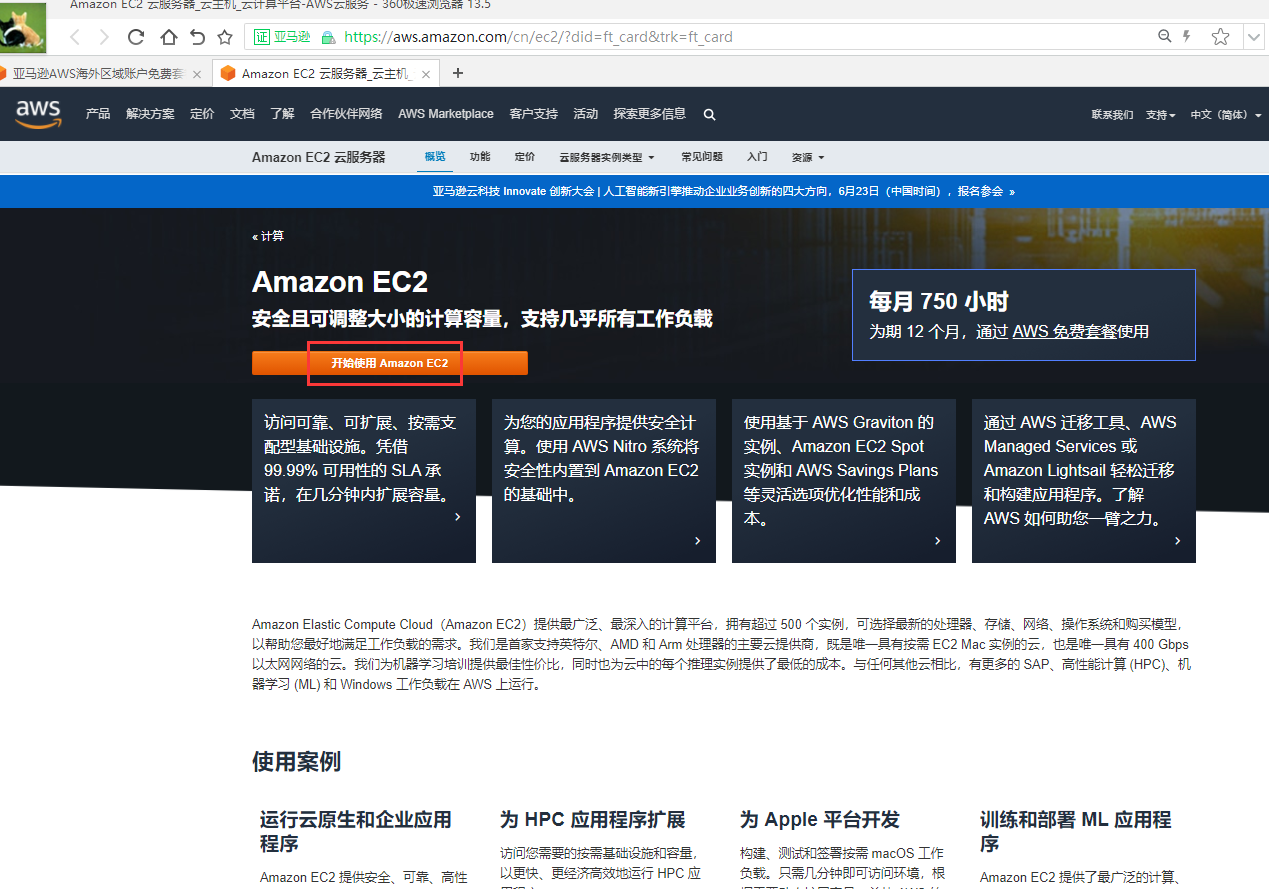Bookmark page with the star icon left of address bar
The height and width of the screenshot is (889, 1269).
[x=225, y=37]
